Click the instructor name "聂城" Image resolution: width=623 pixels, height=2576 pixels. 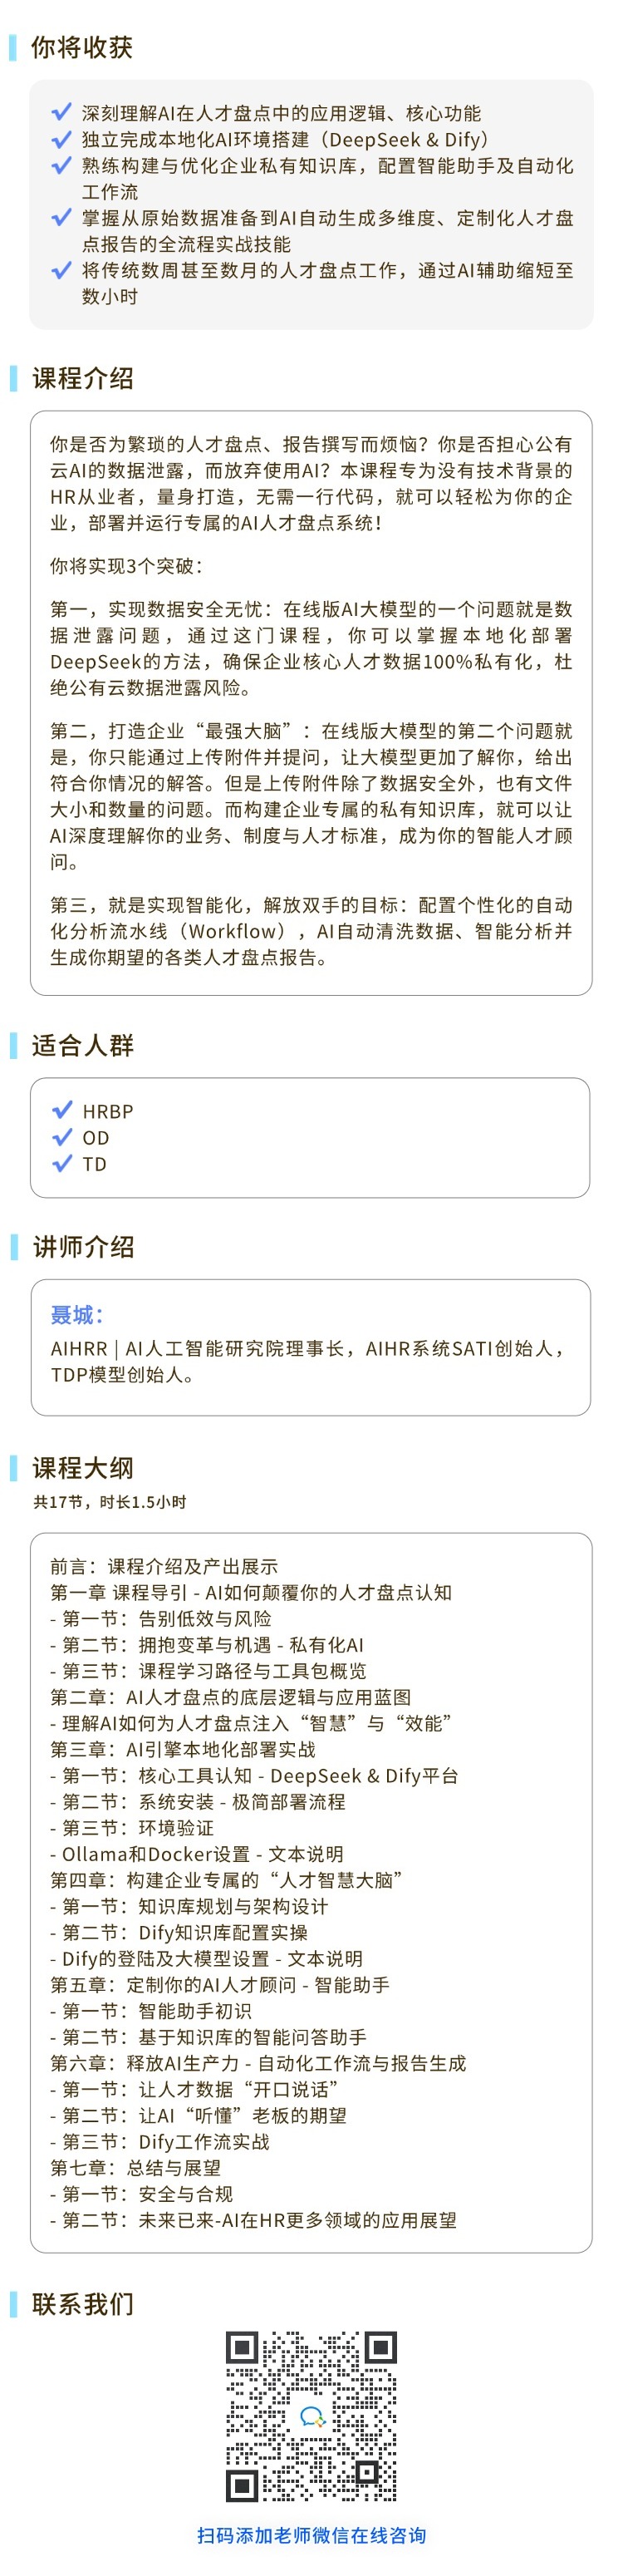click(73, 1314)
